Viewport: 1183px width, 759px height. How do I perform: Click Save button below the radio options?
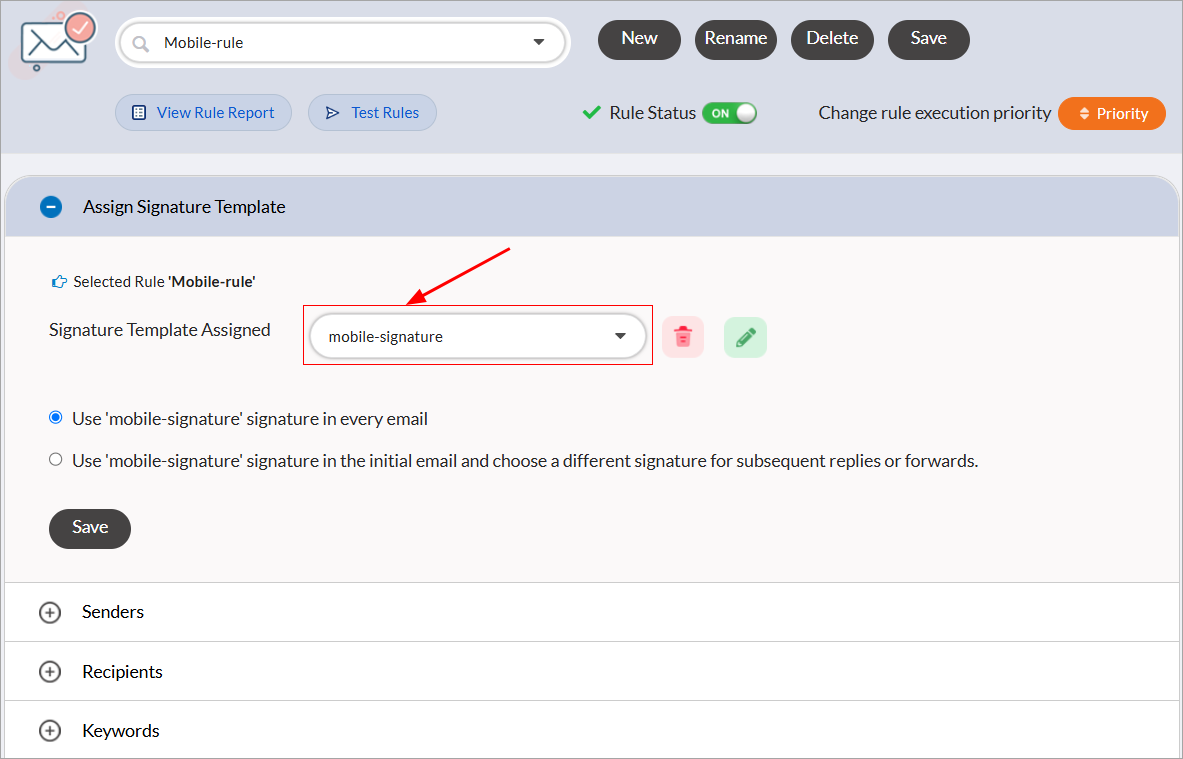coord(89,528)
